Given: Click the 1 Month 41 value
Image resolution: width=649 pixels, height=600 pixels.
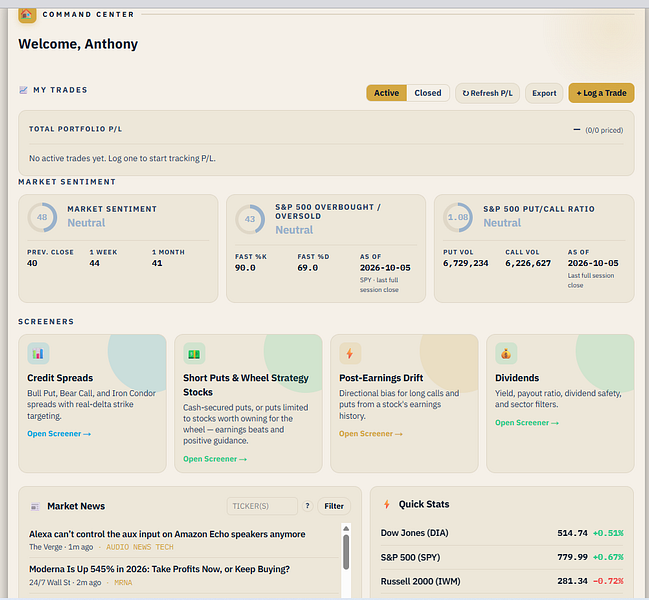Looking at the screenshot, I should (157, 263).
